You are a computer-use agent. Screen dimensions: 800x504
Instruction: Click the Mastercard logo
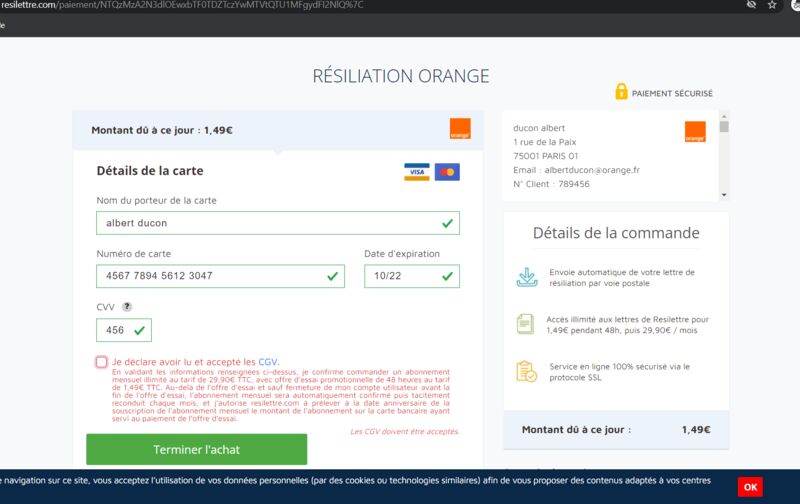pyautogui.click(x=447, y=172)
